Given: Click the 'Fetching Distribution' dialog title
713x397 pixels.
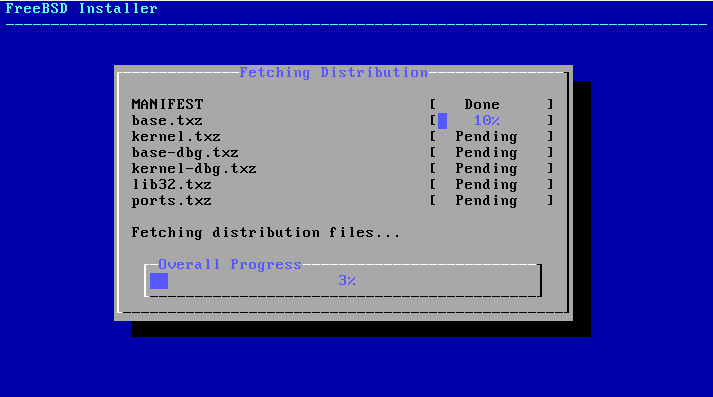Looking at the screenshot, I should click(x=333, y=72).
